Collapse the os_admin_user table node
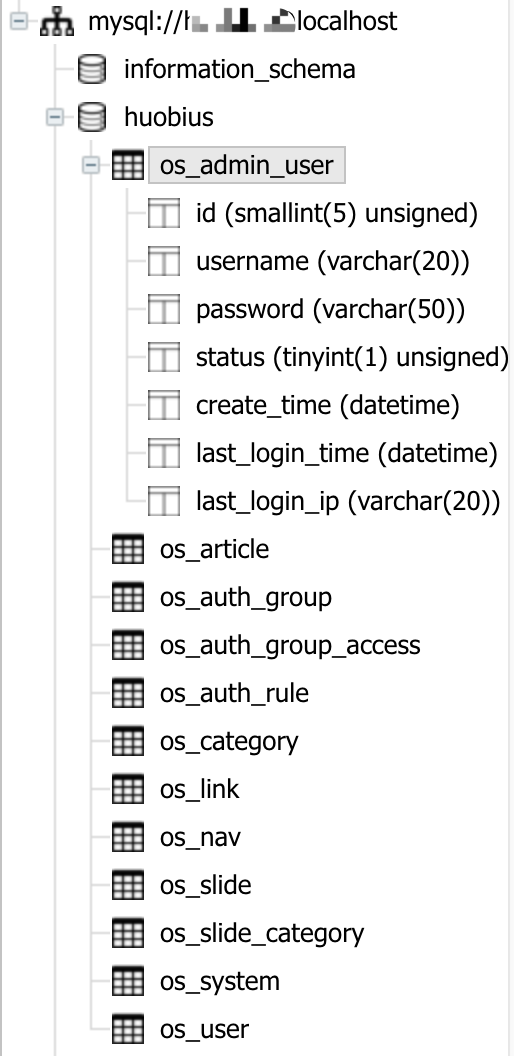Image resolution: width=514 pixels, height=1056 pixels. click(x=92, y=165)
